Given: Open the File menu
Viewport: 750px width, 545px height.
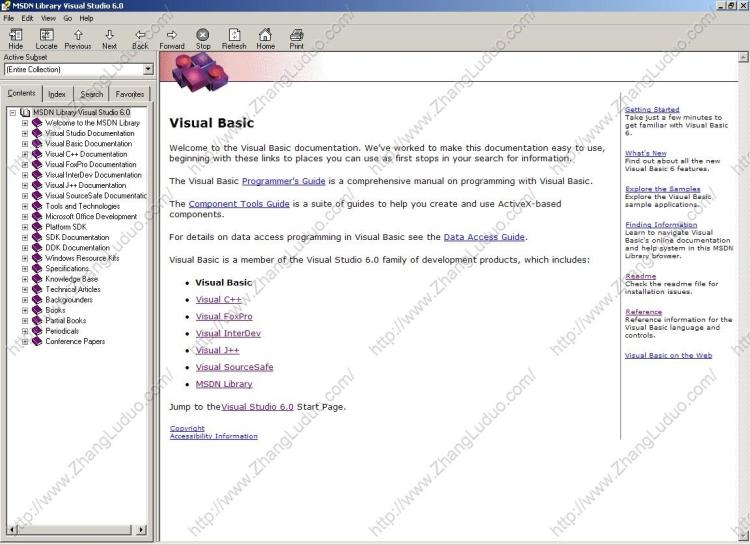Looking at the screenshot, I should (9, 18).
